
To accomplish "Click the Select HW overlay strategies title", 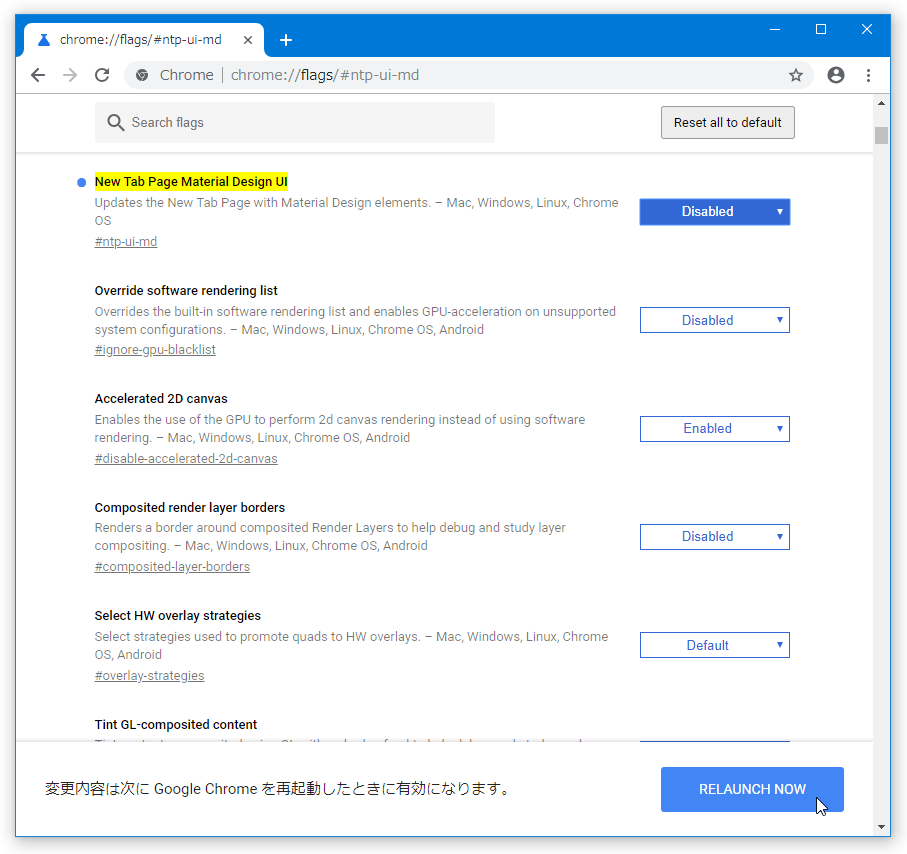I will (178, 616).
